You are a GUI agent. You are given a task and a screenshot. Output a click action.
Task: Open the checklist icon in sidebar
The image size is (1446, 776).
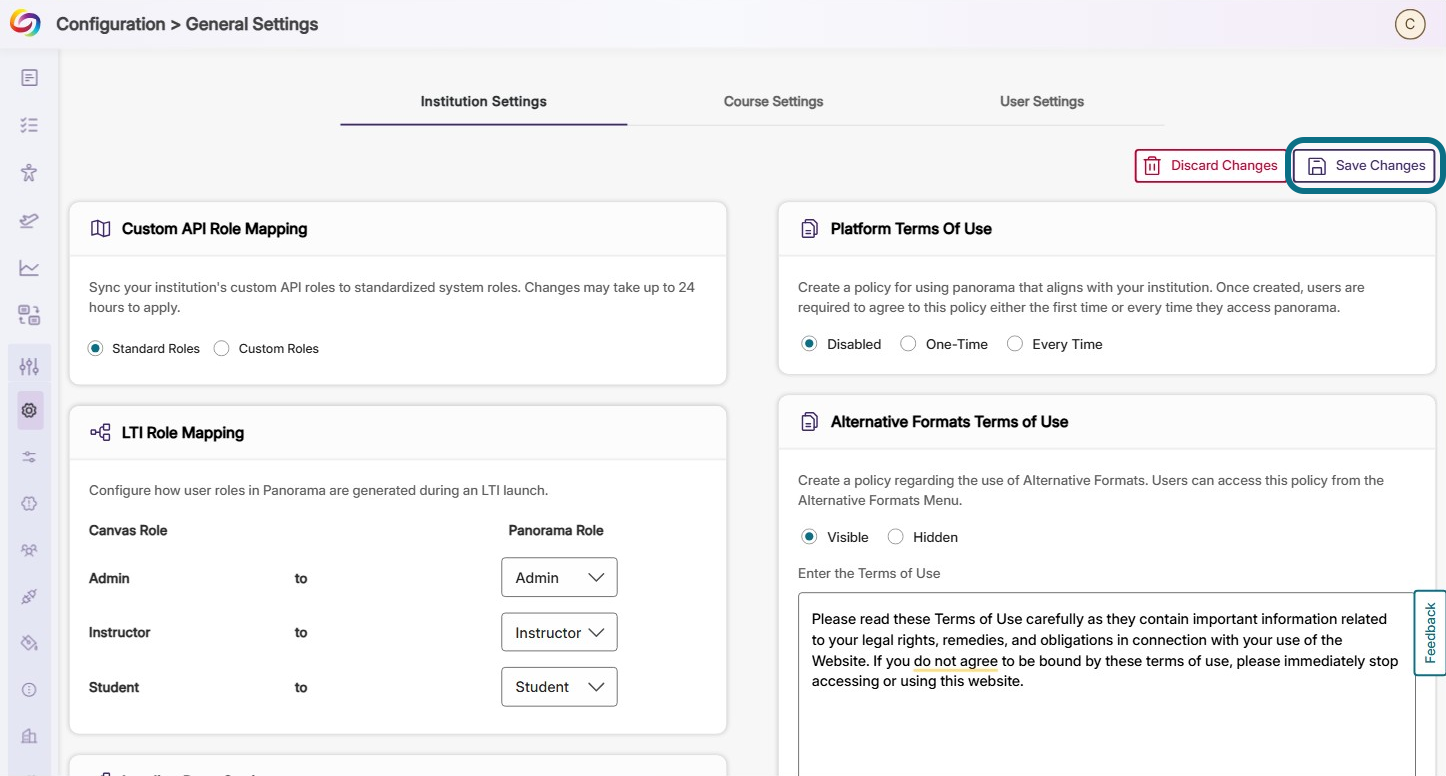pos(29,125)
